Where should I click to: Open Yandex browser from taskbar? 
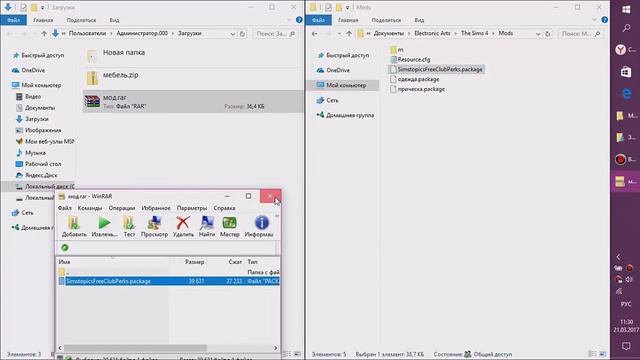pyautogui.click(x=621, y=50)
